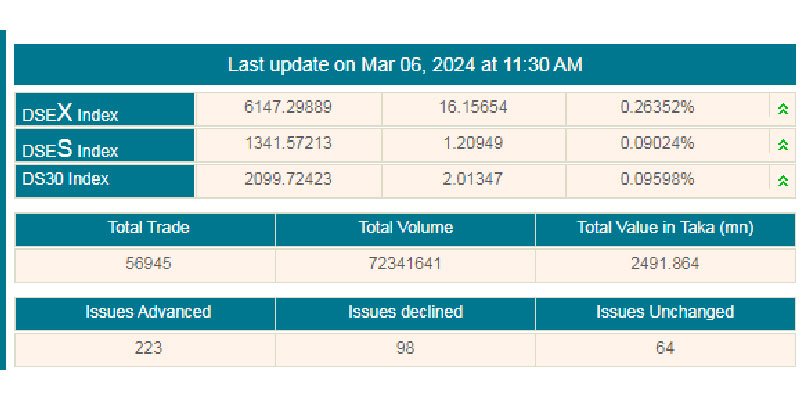800x400 pixels.
Task: Select the Issues Advanced header
Action: tap(148, 312)
